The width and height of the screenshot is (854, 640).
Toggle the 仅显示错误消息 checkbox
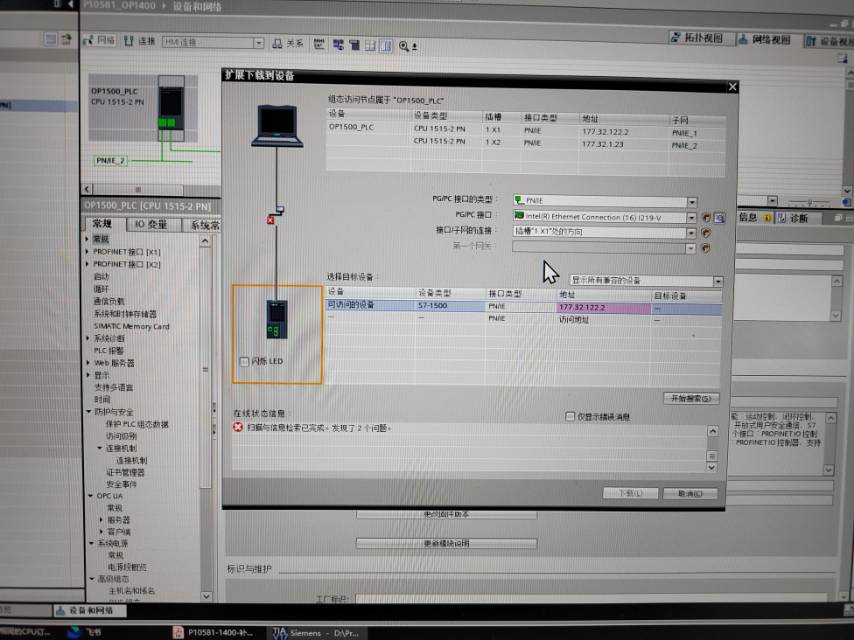[x=570, y=417]
